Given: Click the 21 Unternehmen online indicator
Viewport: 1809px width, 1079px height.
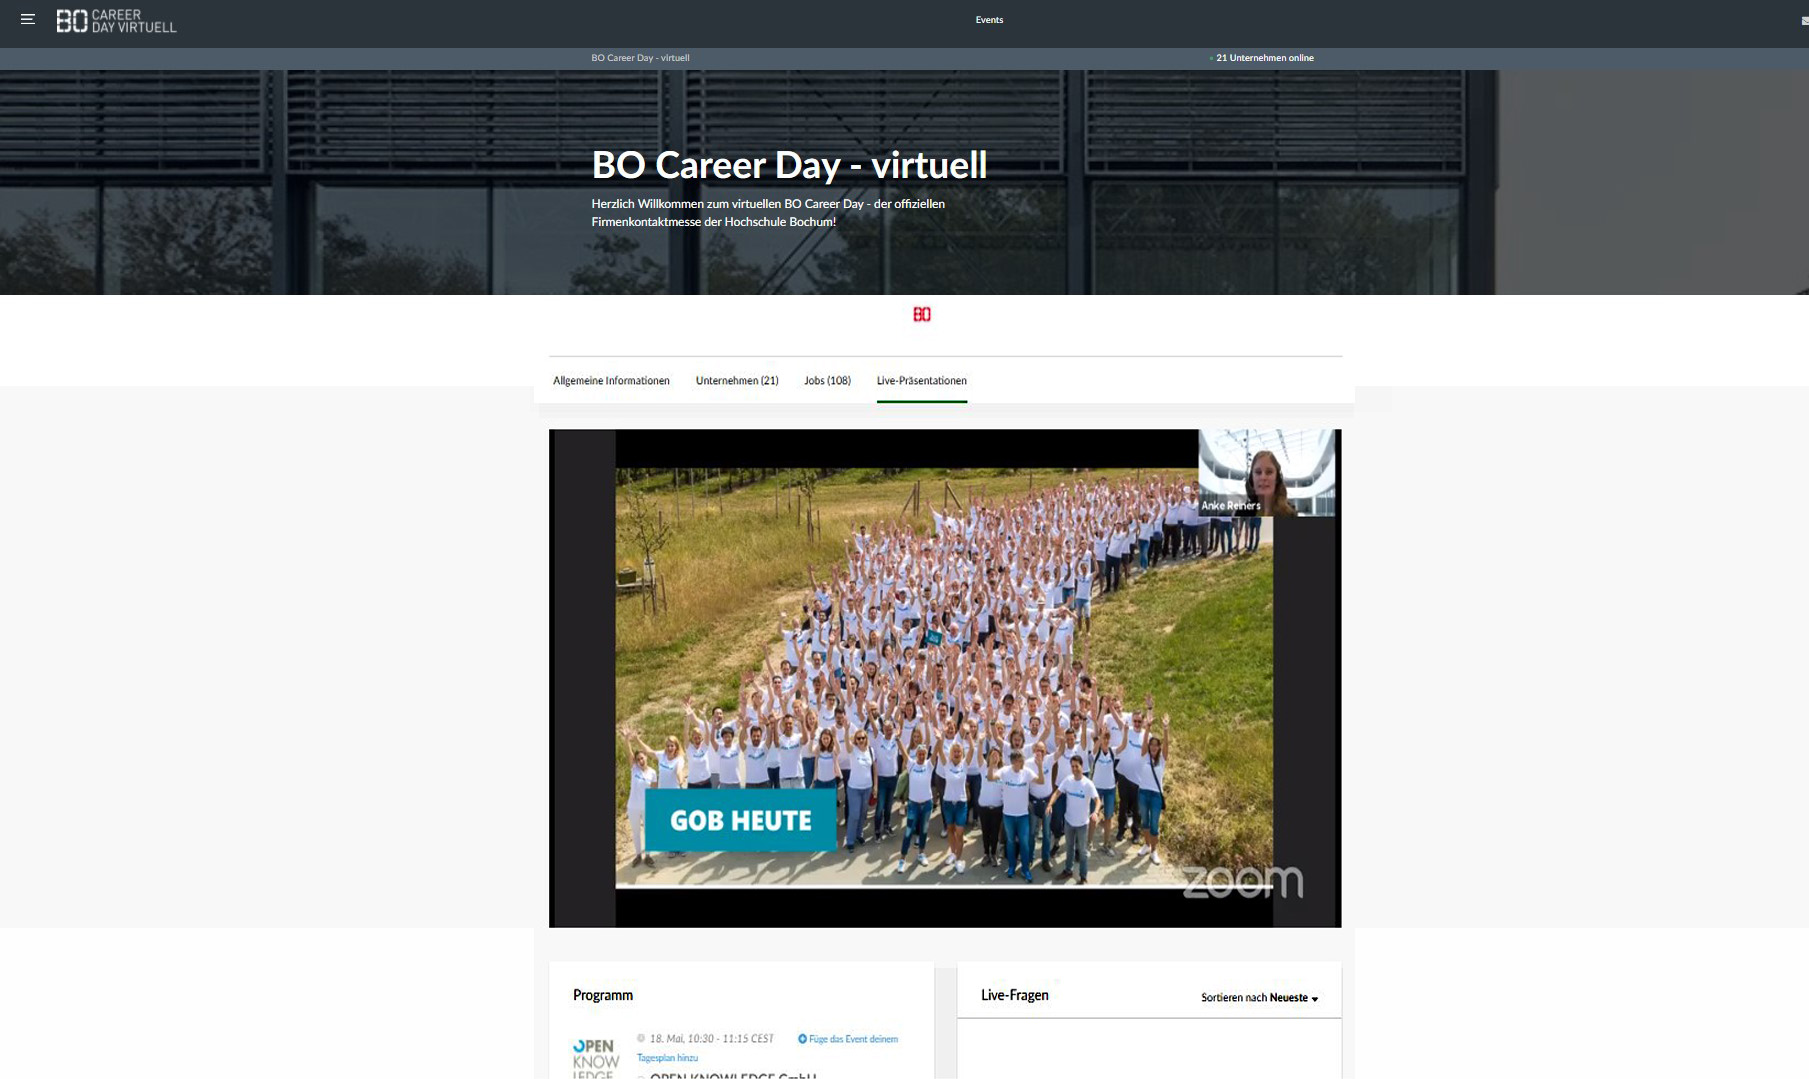Looking at the screenshot, I should click(x=1264, y=58).
